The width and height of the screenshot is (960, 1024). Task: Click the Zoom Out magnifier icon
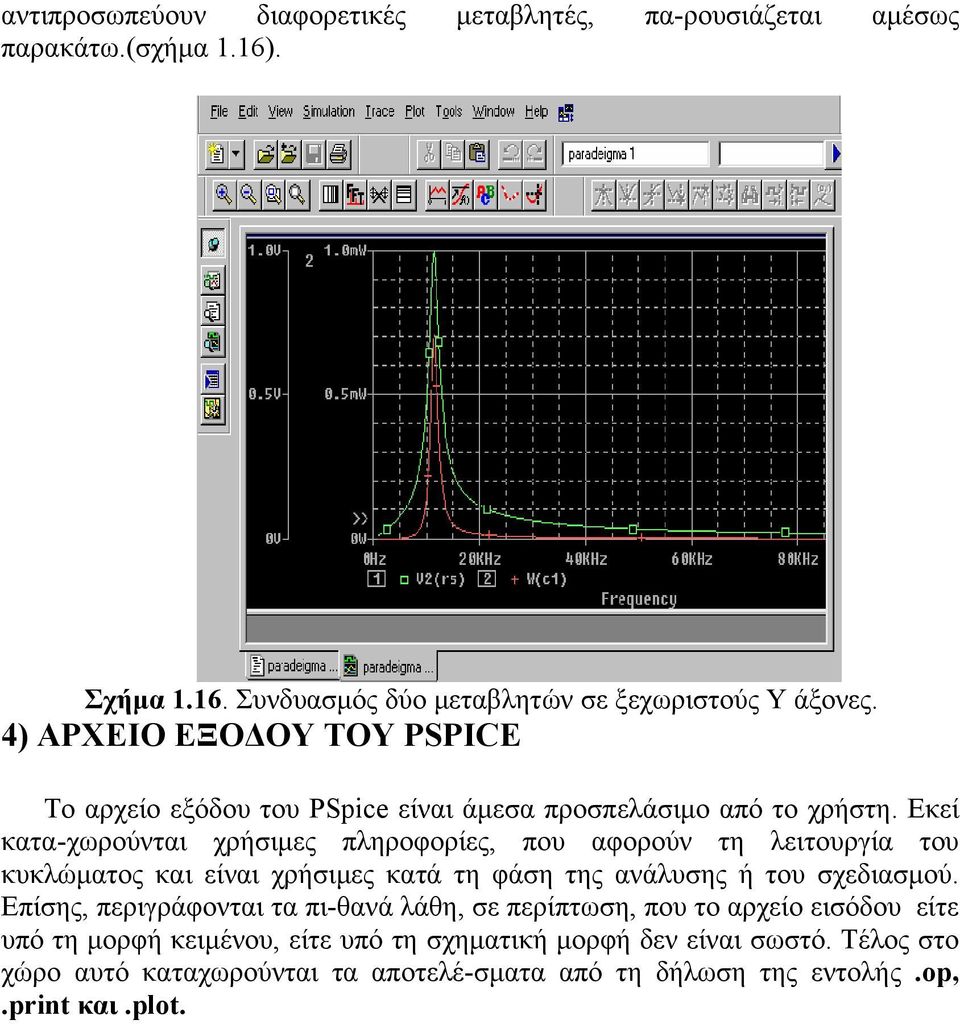click(248, 195)
